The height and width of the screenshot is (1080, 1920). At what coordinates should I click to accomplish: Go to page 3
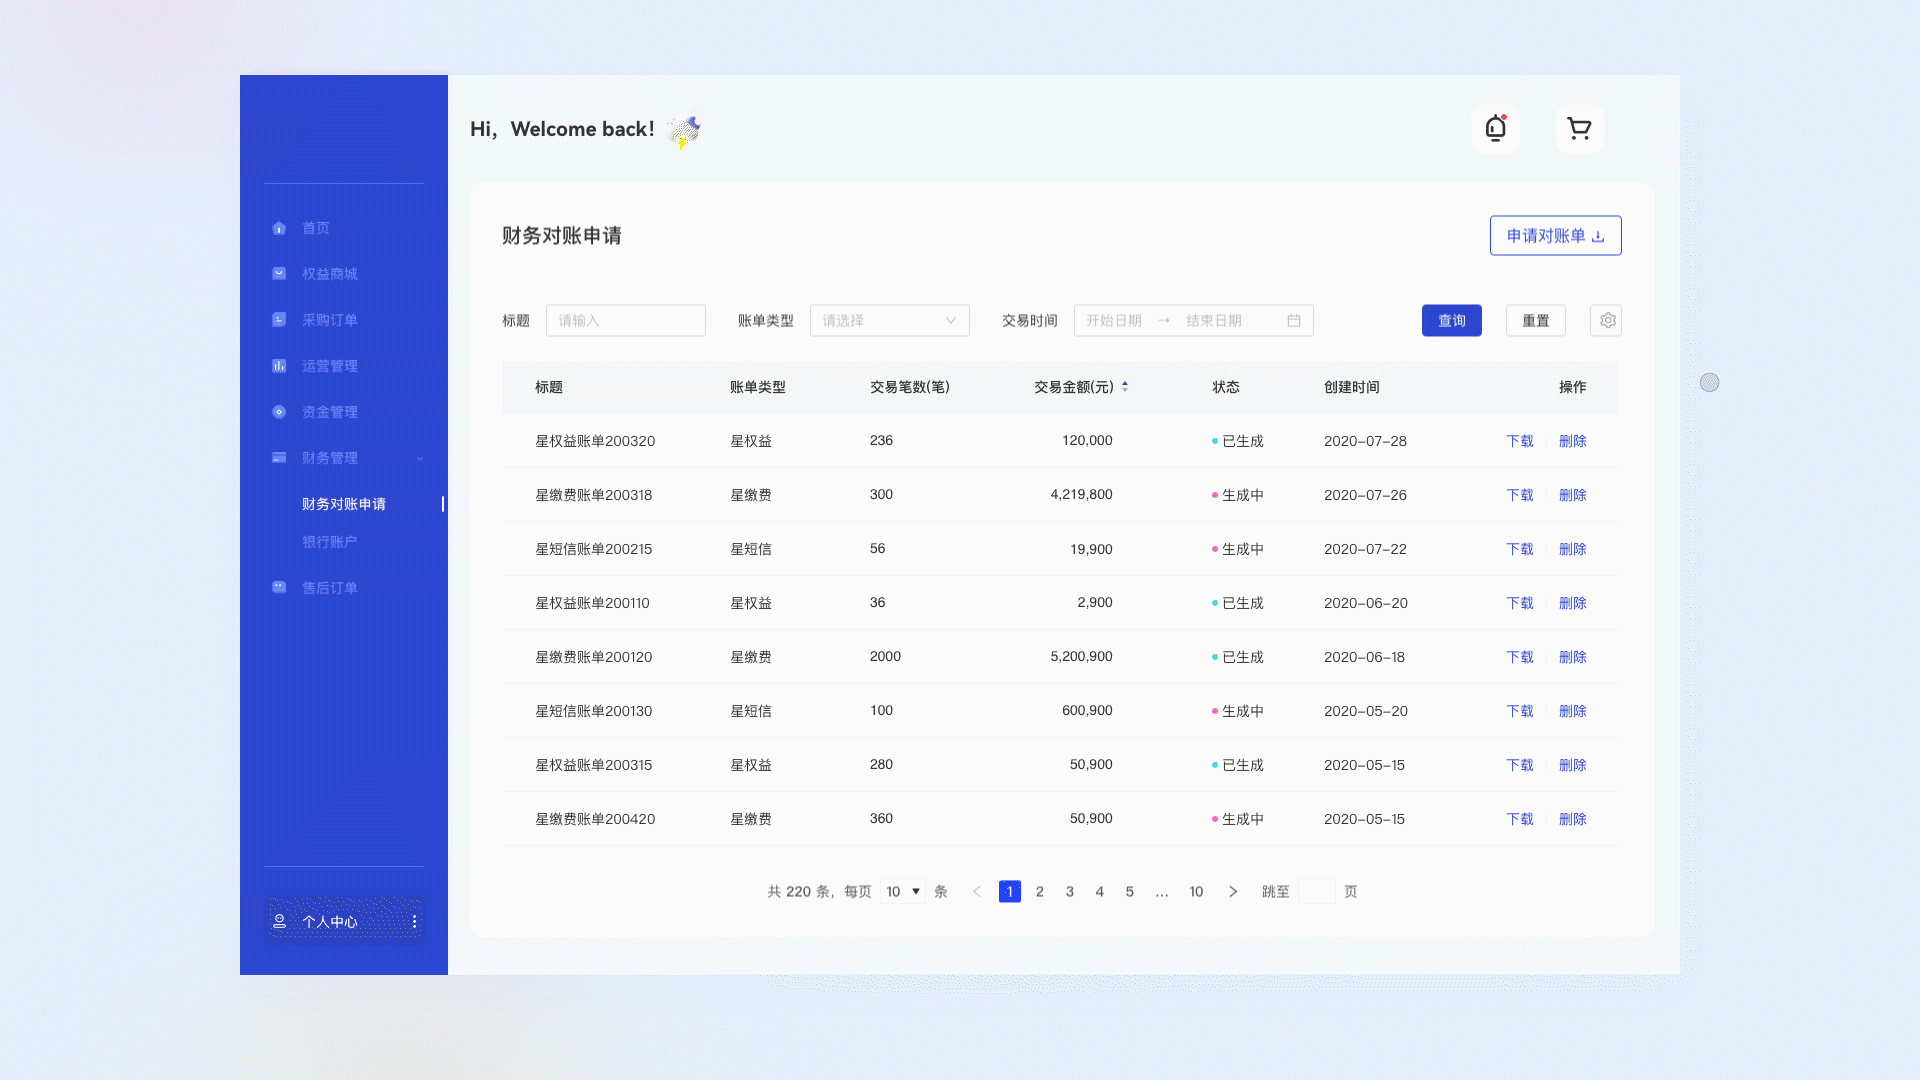pos(1070,891)
